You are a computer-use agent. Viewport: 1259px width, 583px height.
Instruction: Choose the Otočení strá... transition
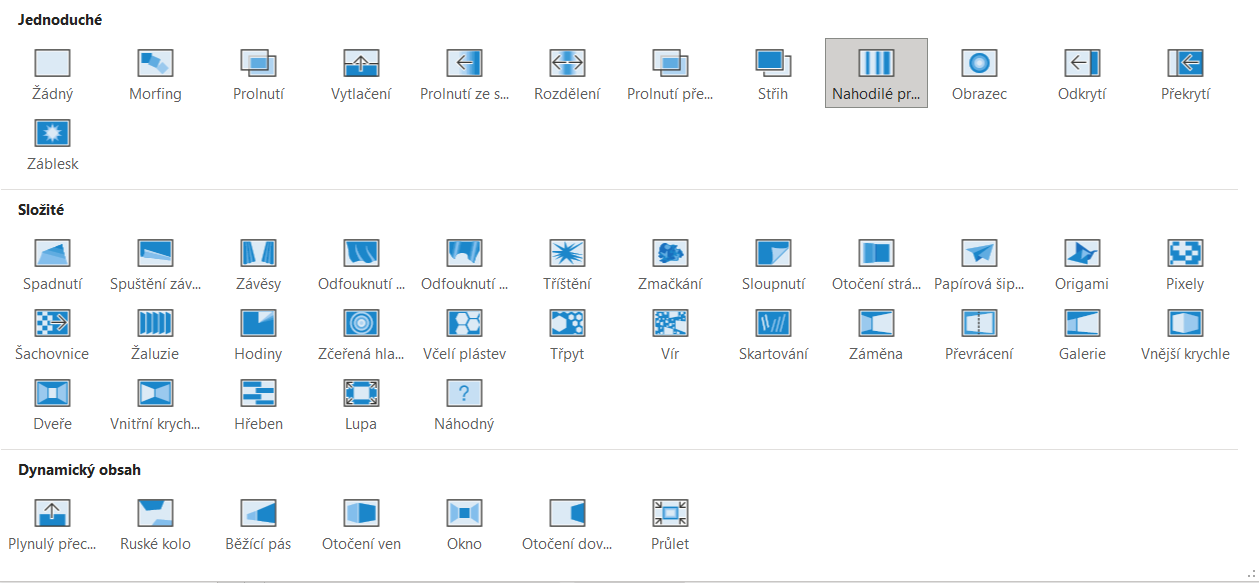(x=876, y=263)
